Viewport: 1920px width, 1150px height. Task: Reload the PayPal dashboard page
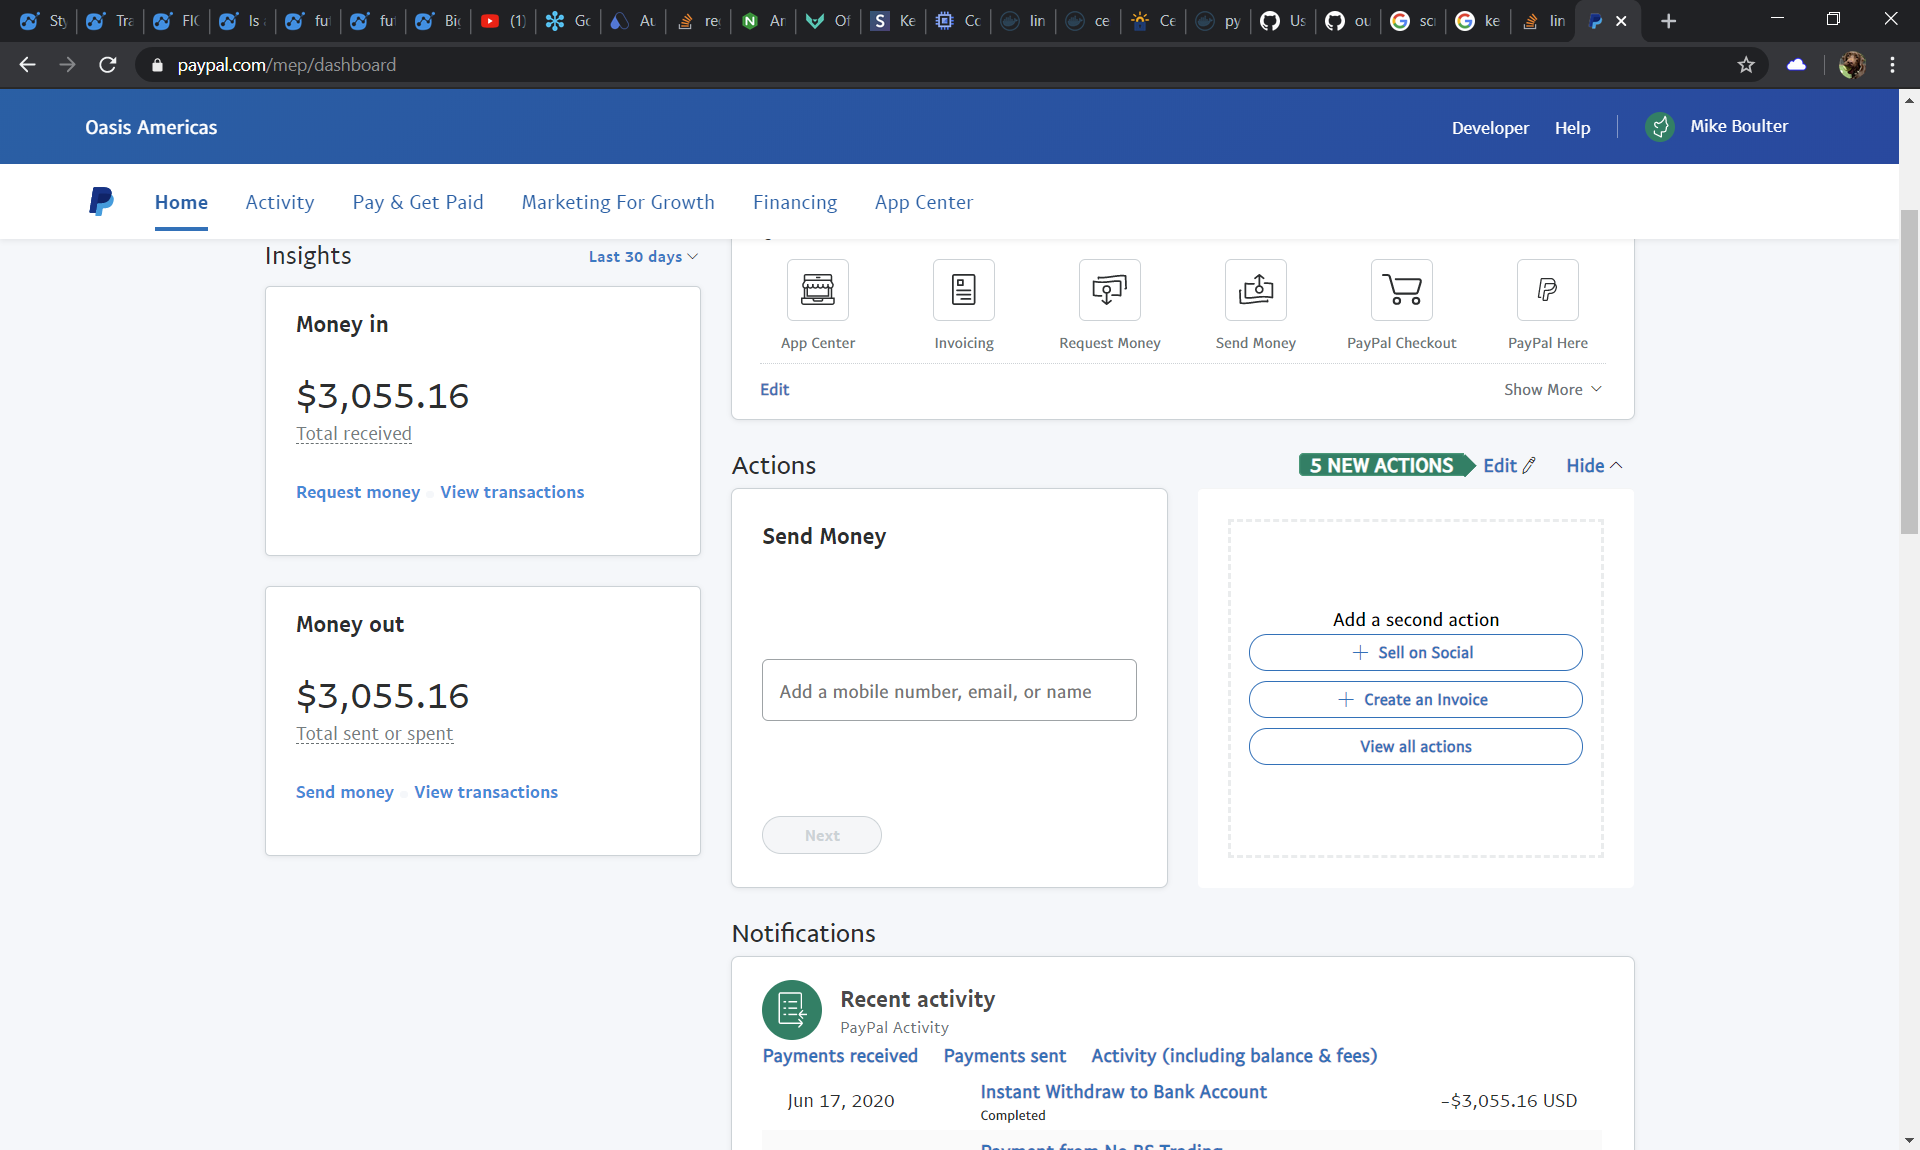tap(108, 65)
